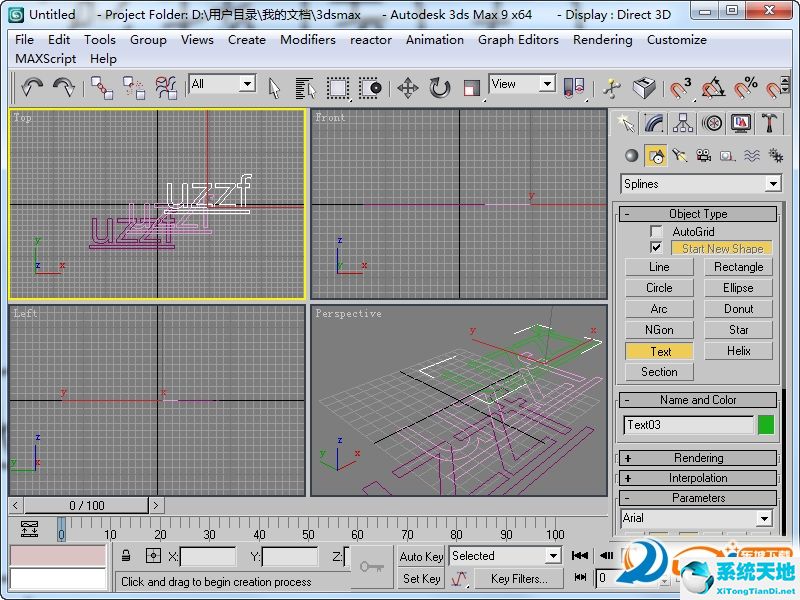Open the Modifiers menu
The width and height of the screenshot is (800, 600).
point(308,40)
